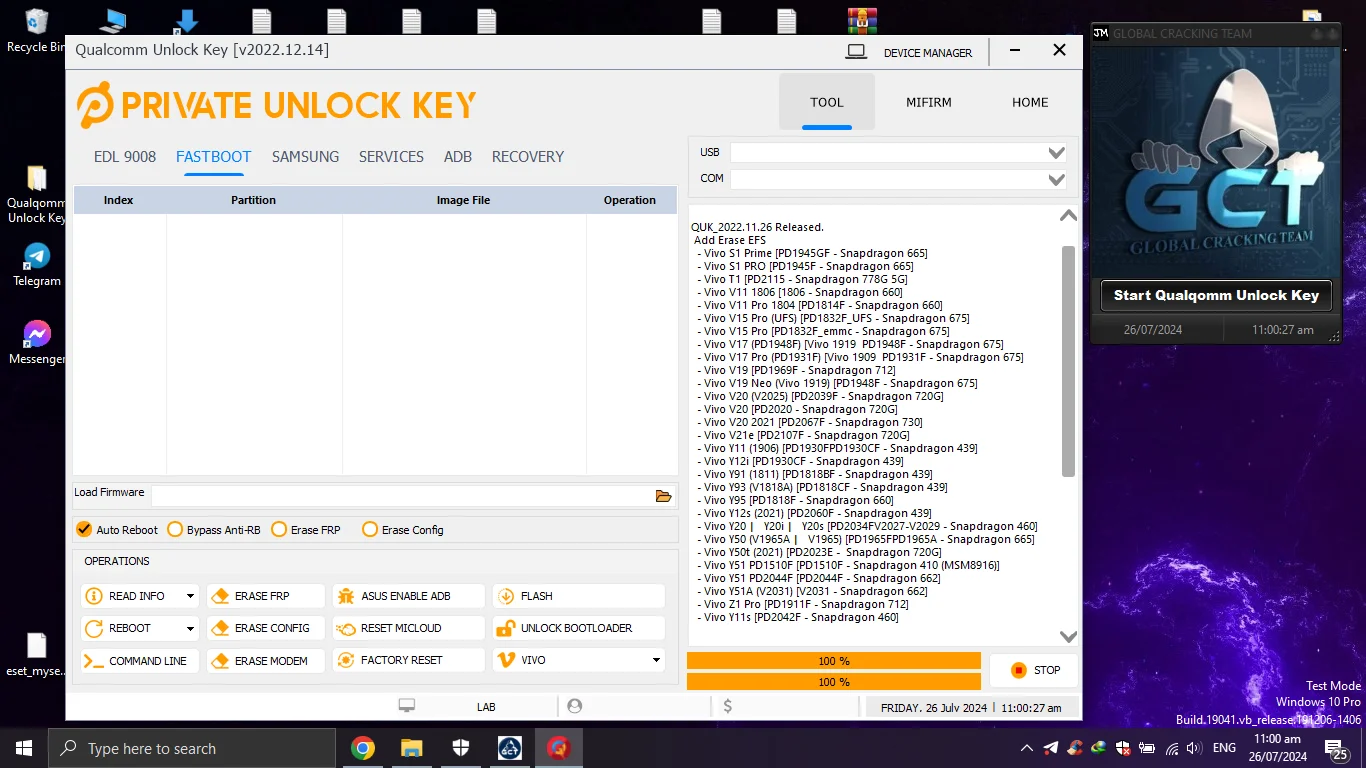The width and height of the screenshot is (1366, 768).
Task: Click the Windows Start button
Action: (x=24, y=748)
